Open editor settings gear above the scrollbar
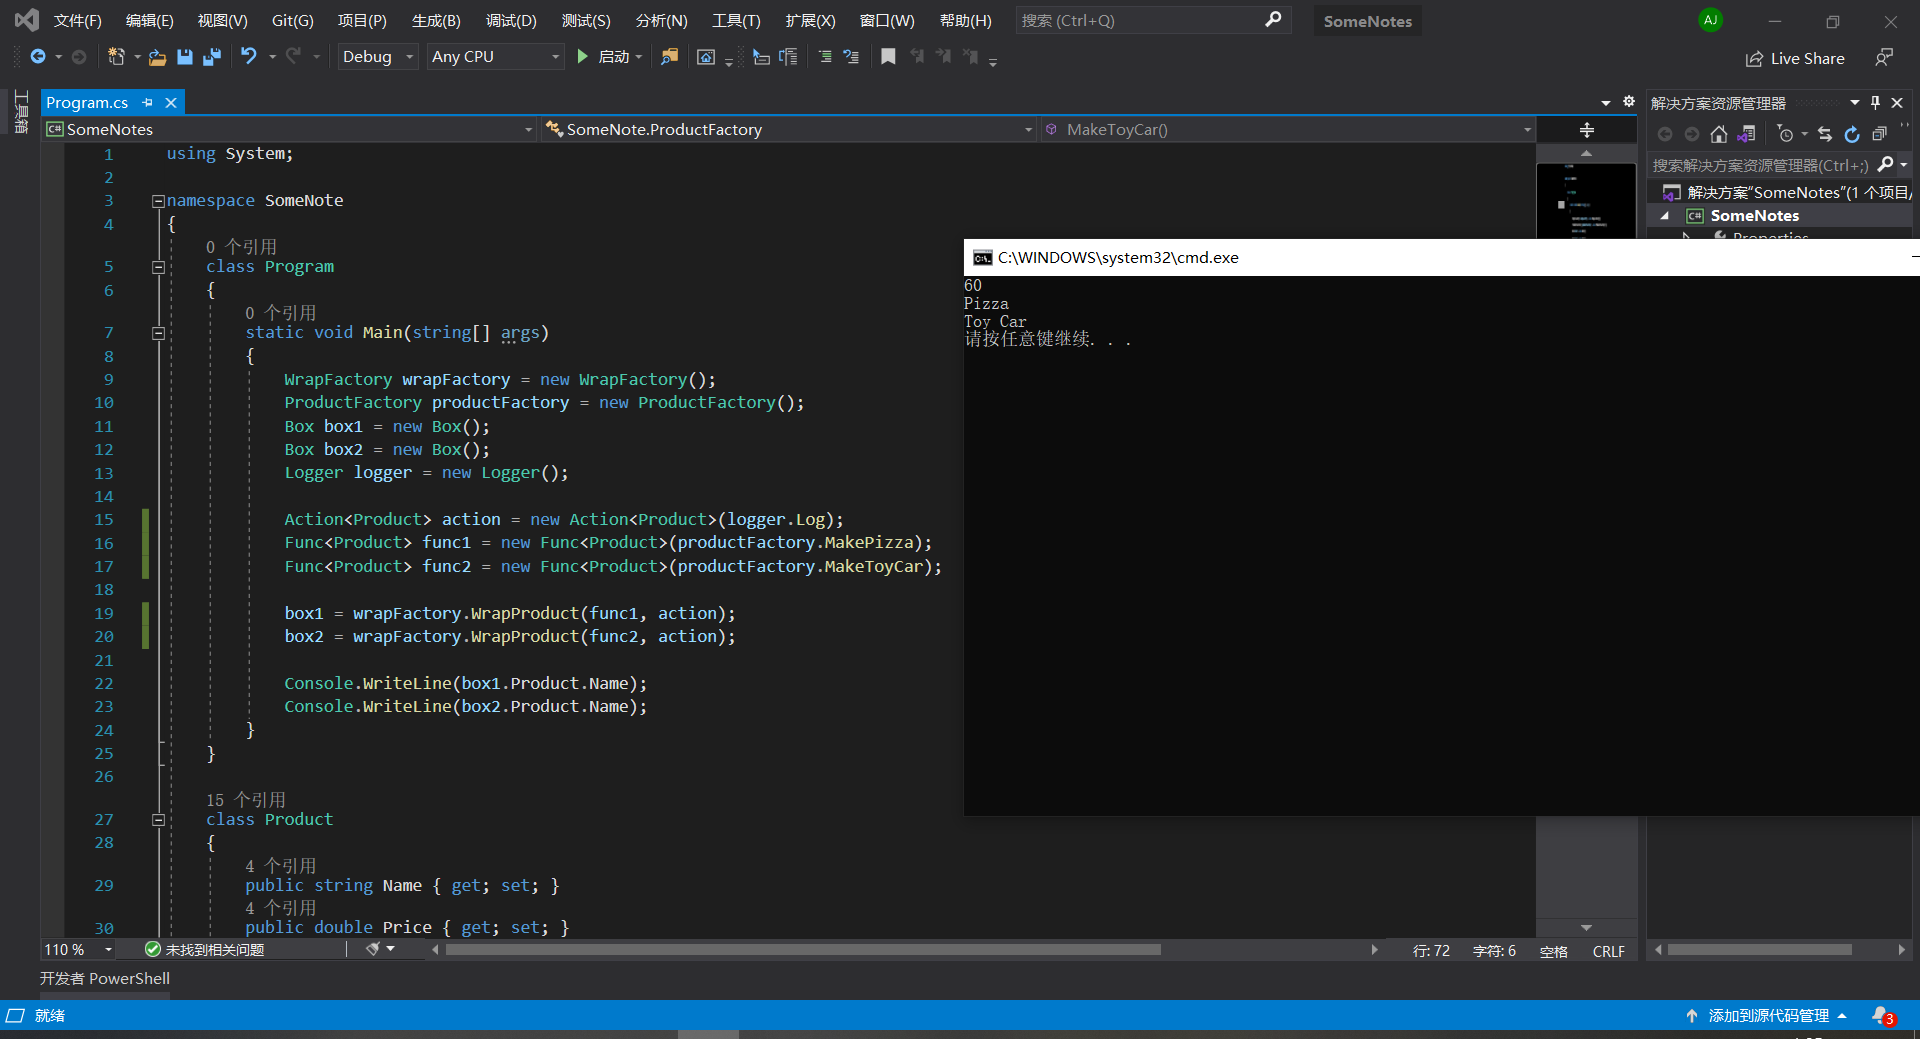This screenshot has height=1039, width=1920. 1629,102
